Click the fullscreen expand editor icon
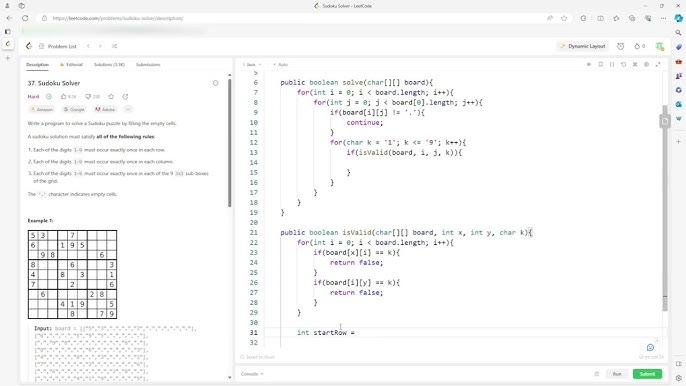686x386 pixels. (x=658, y=64)
